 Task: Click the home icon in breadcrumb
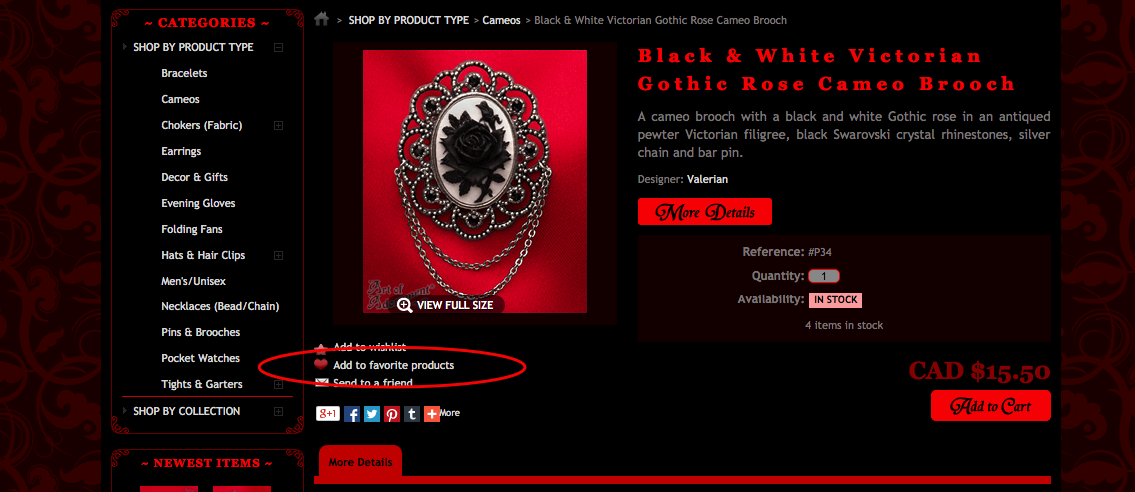(322, 20)
